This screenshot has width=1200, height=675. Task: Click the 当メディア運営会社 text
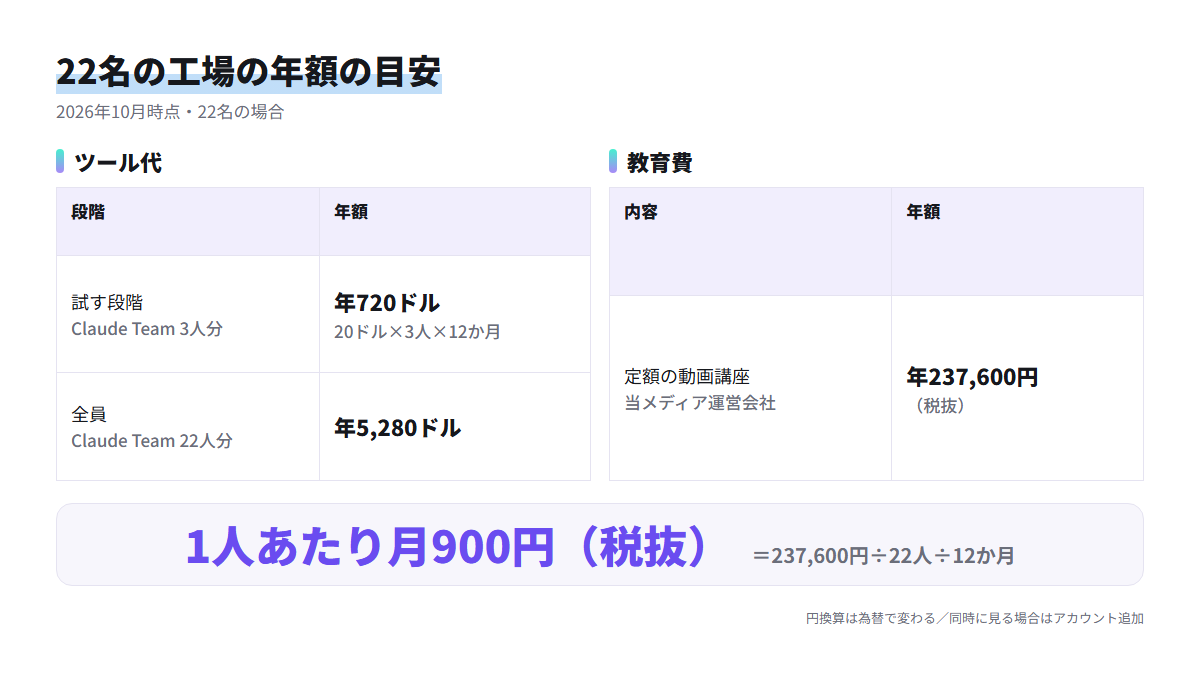(700, 403)
